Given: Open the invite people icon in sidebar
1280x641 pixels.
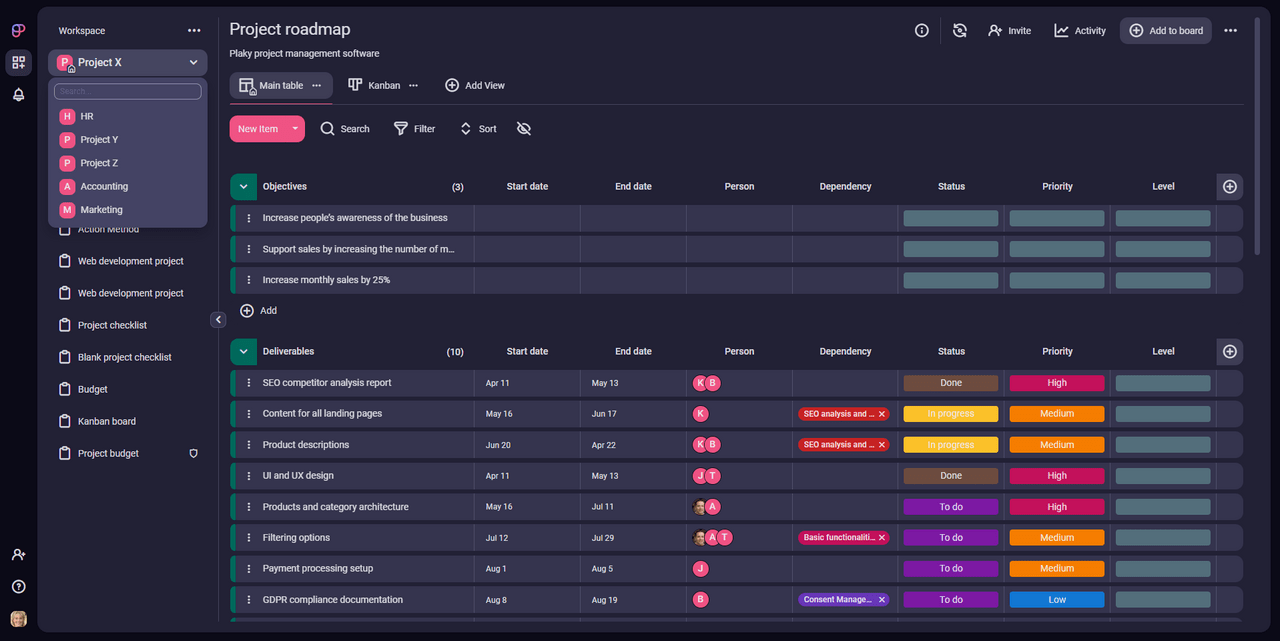Looking at the screenshot, I should click(18, 554).
